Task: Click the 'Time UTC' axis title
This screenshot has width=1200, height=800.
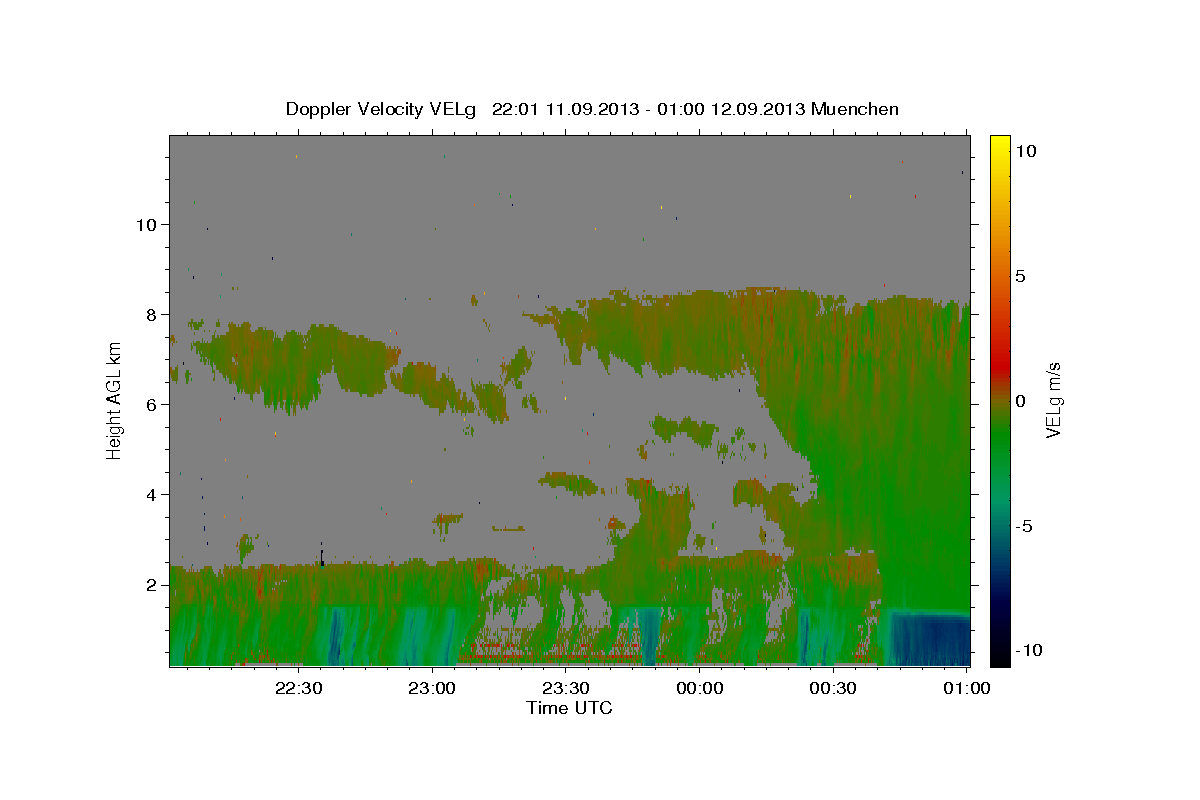Action: (569, 708)
